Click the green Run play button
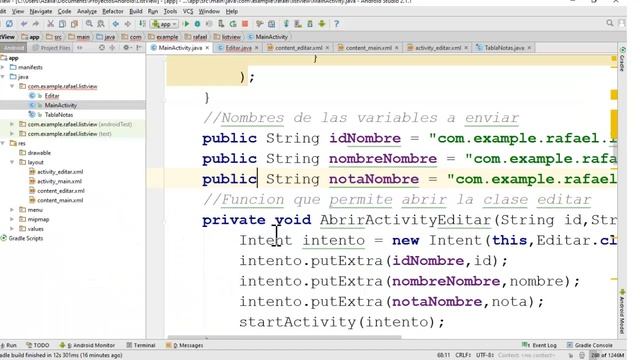 187,24
